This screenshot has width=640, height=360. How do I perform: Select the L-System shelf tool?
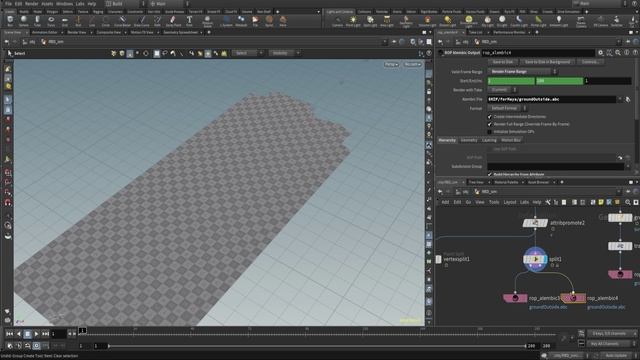(226, 21)
